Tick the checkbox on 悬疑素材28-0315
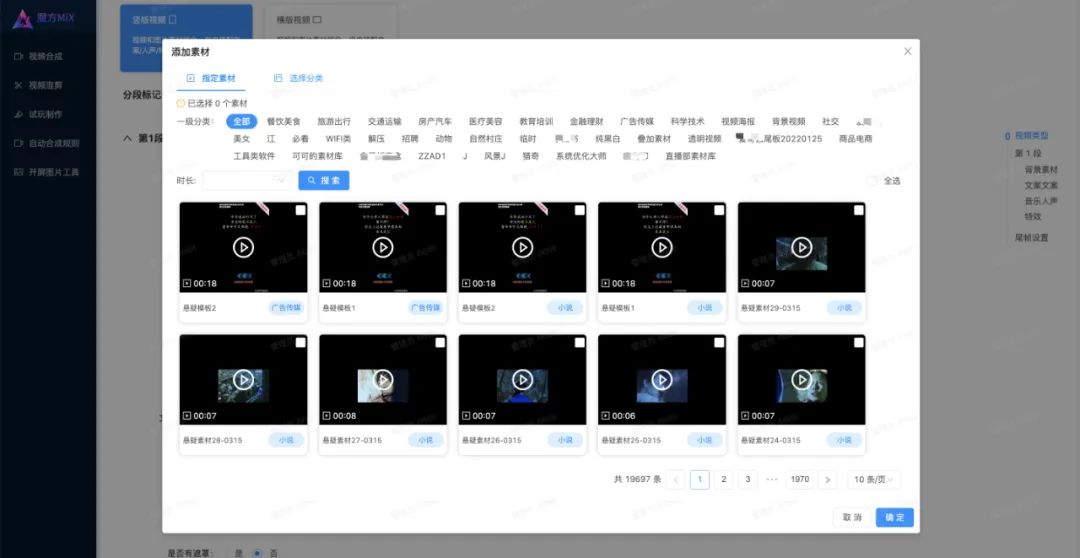The image size is (1080, 558). point(300,343)
